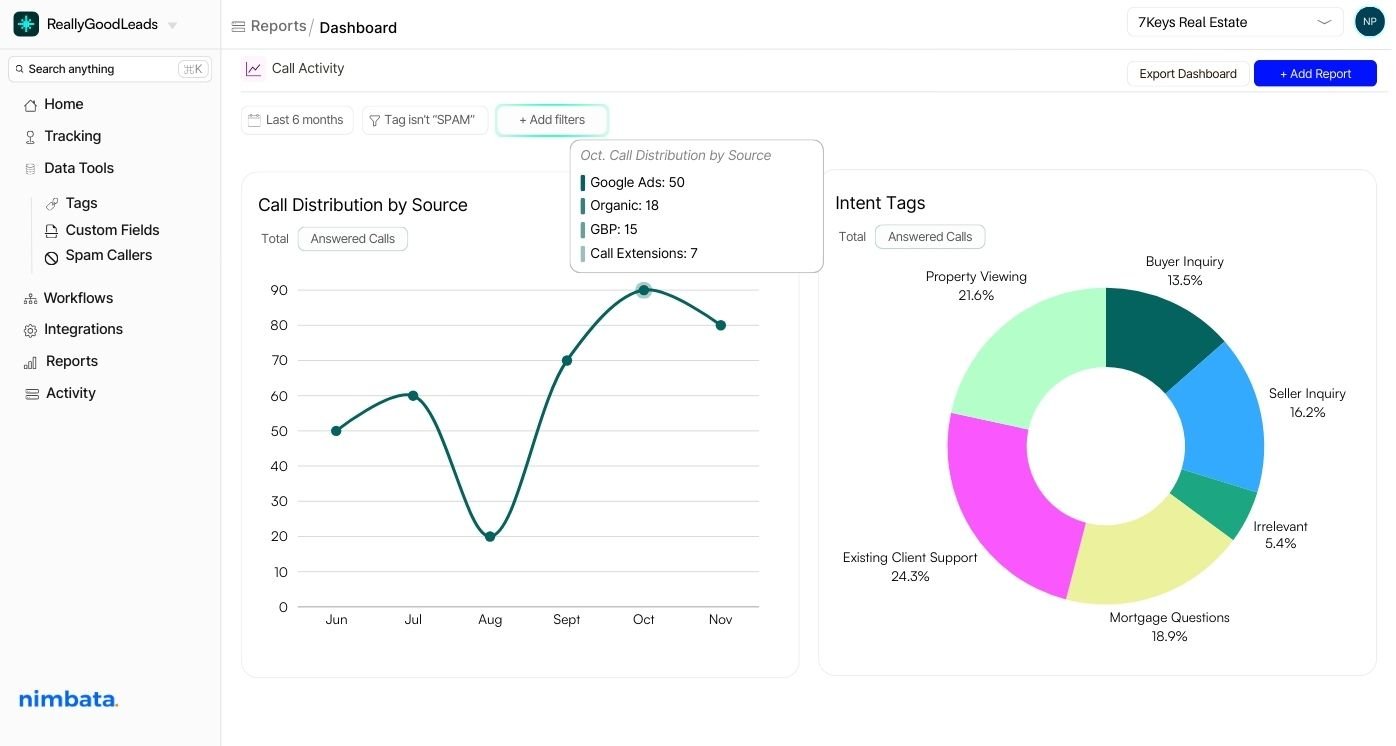This screenshot has height=746, width=1396.
Task: Click the Add Report button
Action: click(1314, 74)
